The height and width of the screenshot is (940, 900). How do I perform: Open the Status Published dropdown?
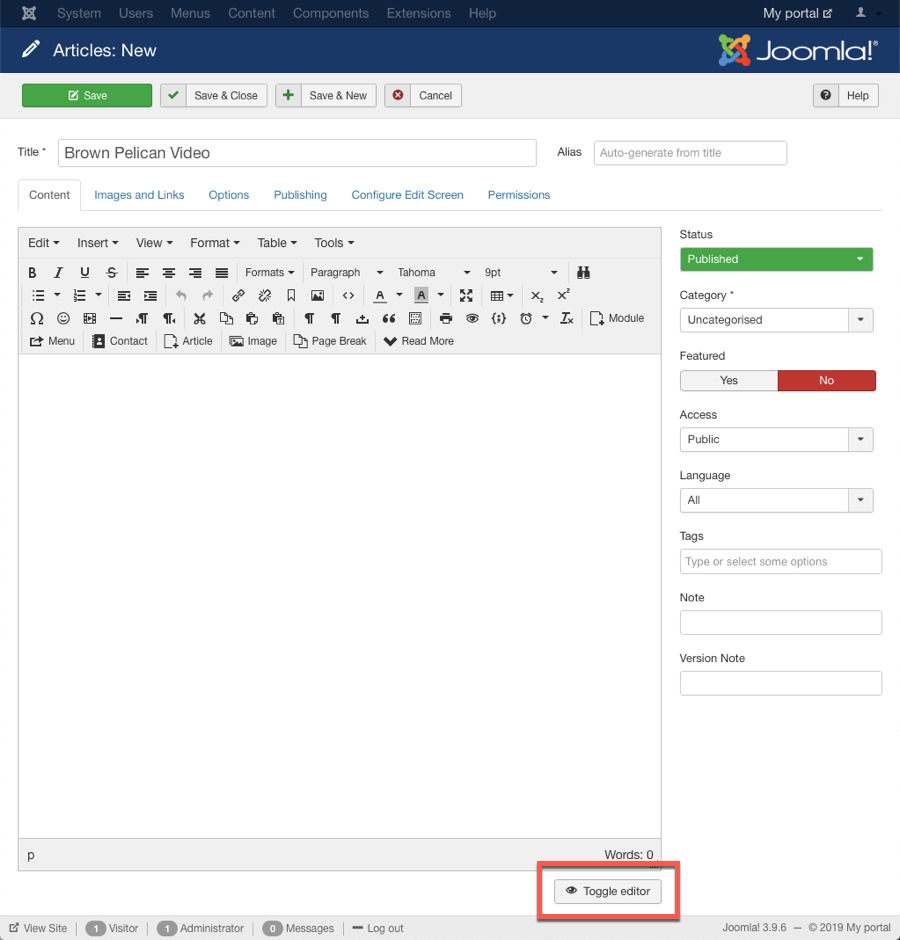pyautogui.click(x=776, y=259)
